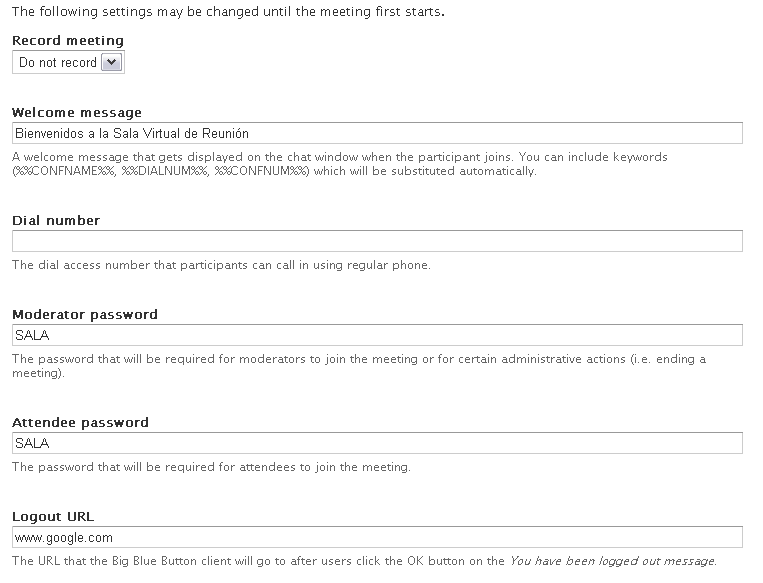Click the %%CONFNAME%% keyword in help text
The image size is (763, 583).
pos(64,171)
